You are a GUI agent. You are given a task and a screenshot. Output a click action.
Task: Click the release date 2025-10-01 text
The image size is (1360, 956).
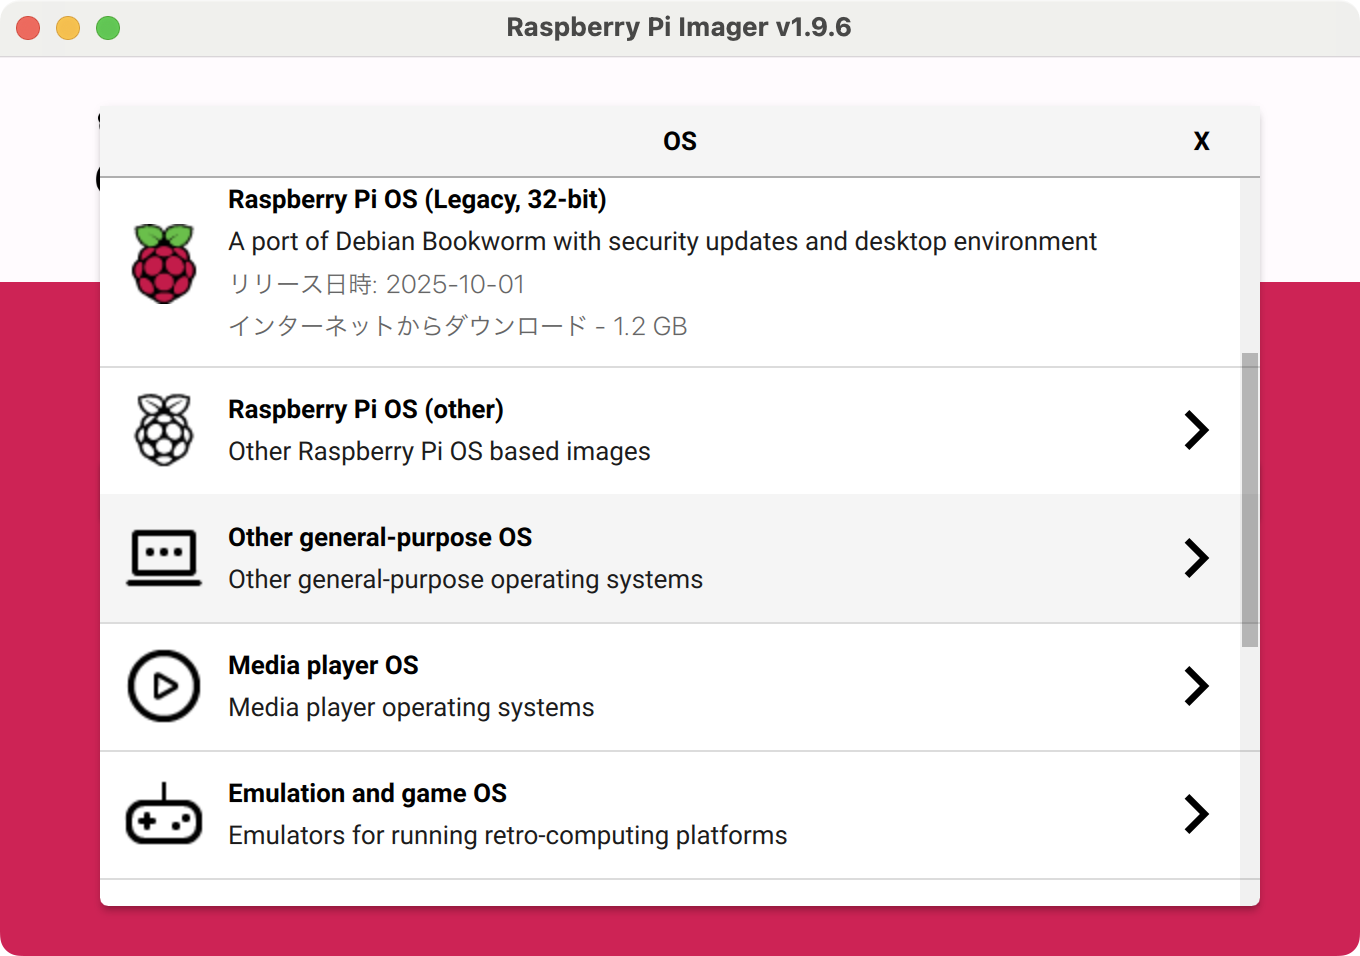point(377,285)
